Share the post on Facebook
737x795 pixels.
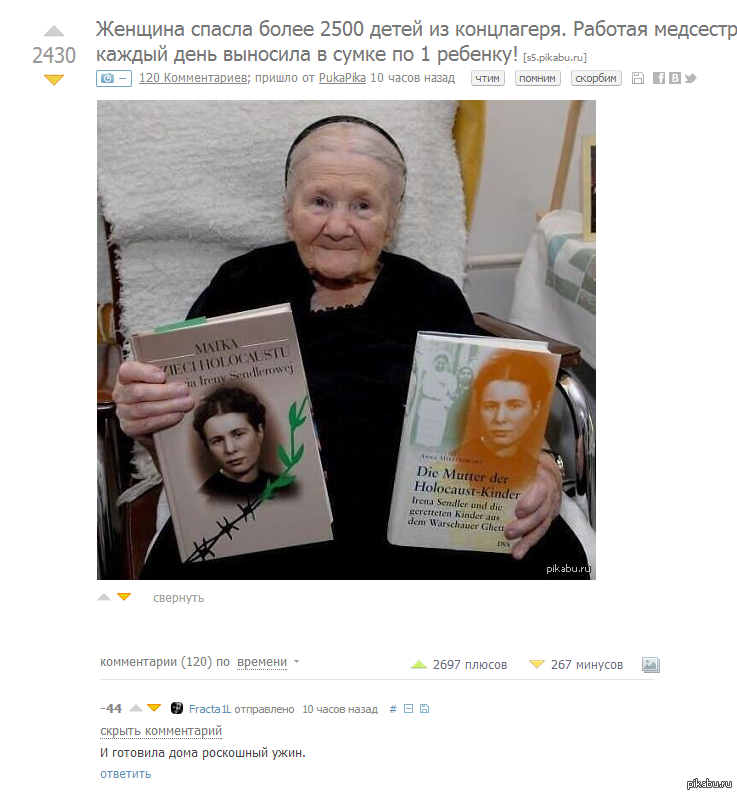click(x=658, y=78)
